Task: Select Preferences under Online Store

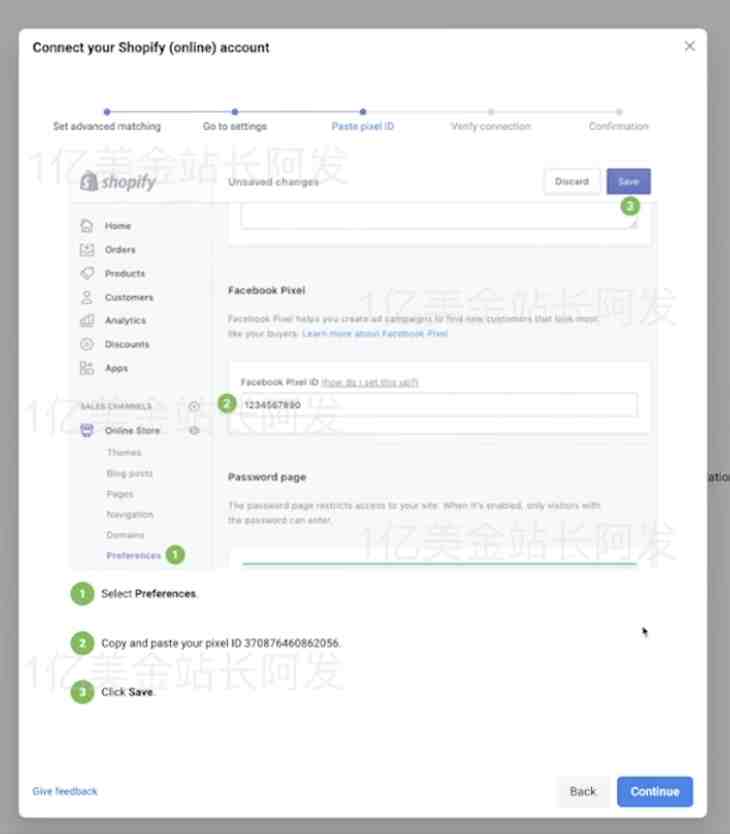Action: [134, 555]
